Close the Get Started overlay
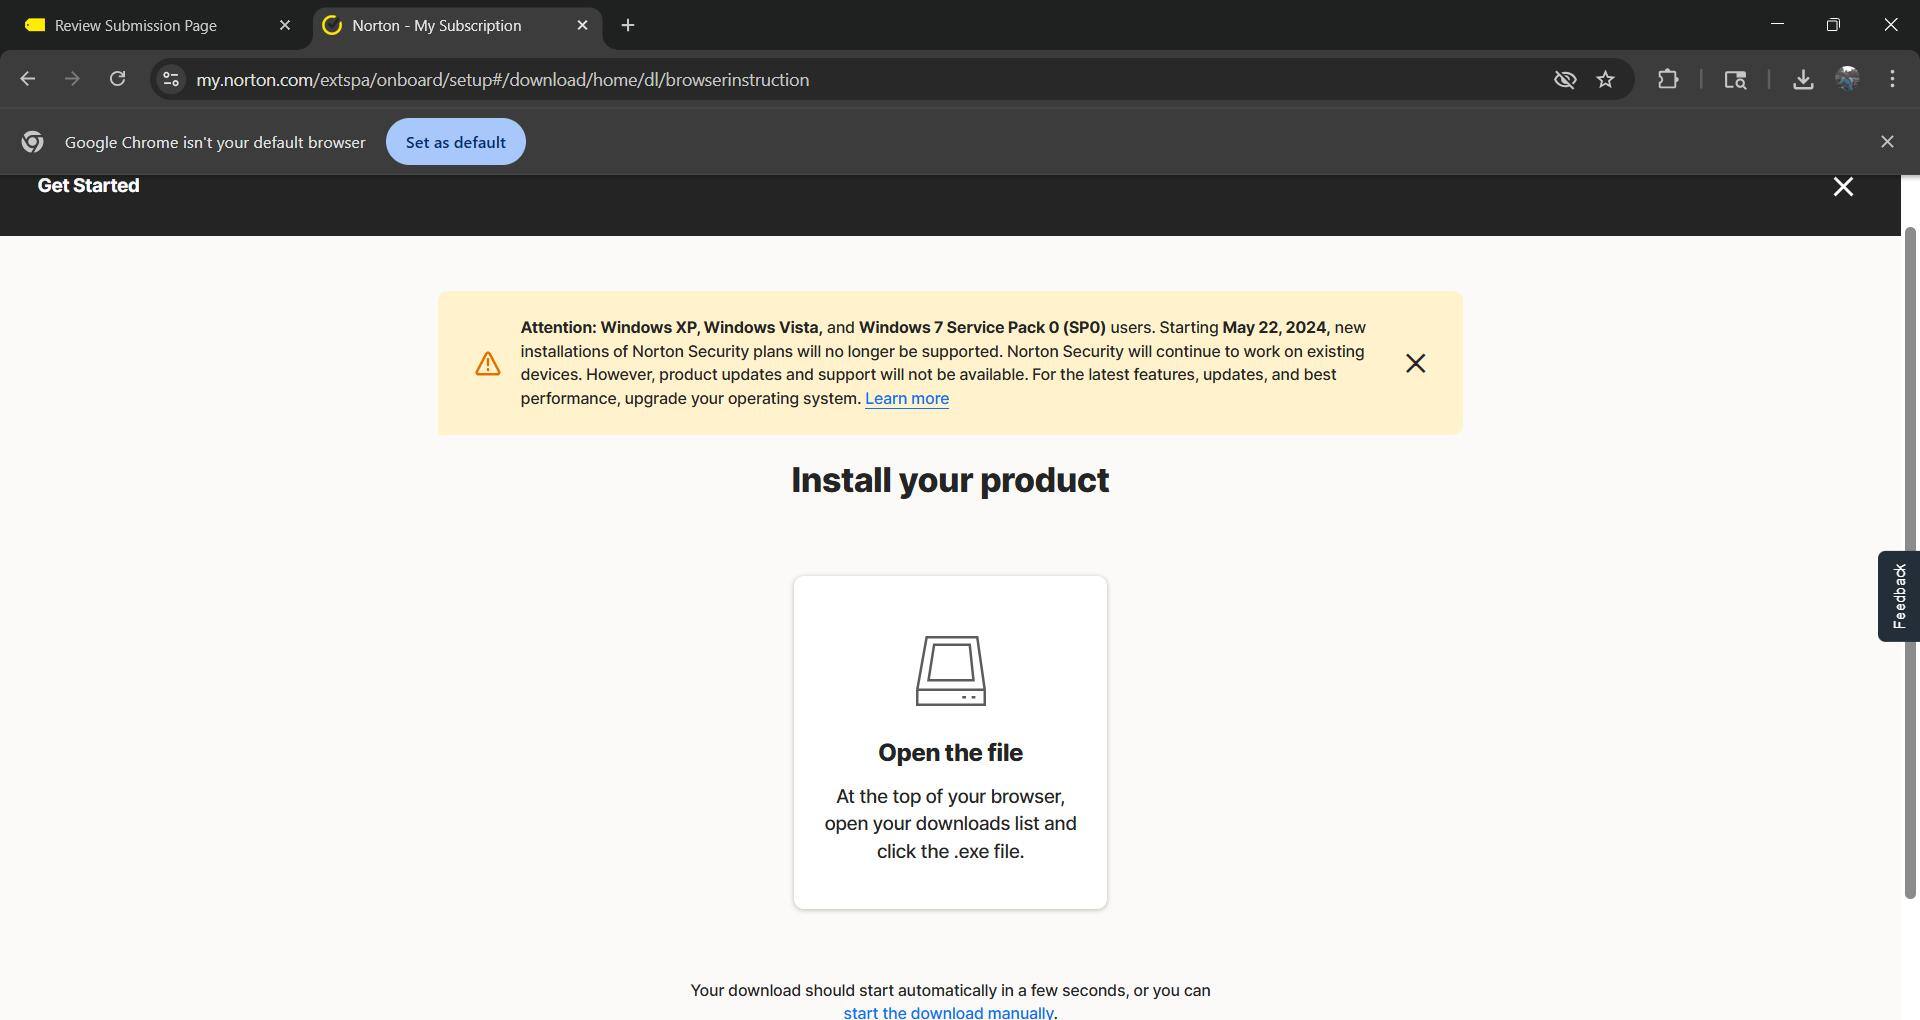This screenshot has width=1920, height=1020. tap(1843, 186)
